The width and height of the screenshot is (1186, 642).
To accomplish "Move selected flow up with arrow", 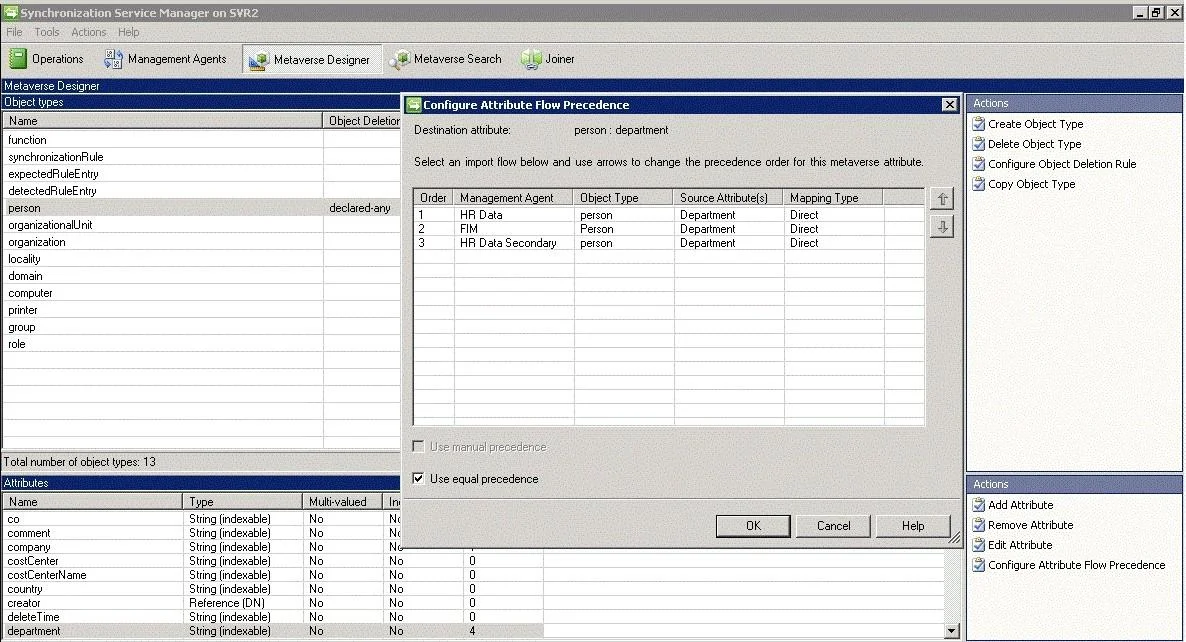I will click(942, 199).
